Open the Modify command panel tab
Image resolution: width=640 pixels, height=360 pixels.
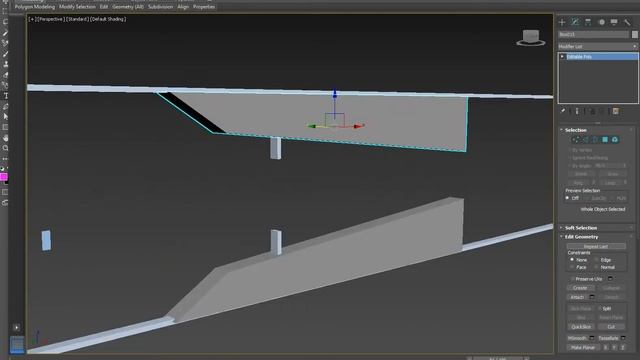click(575, 22)
